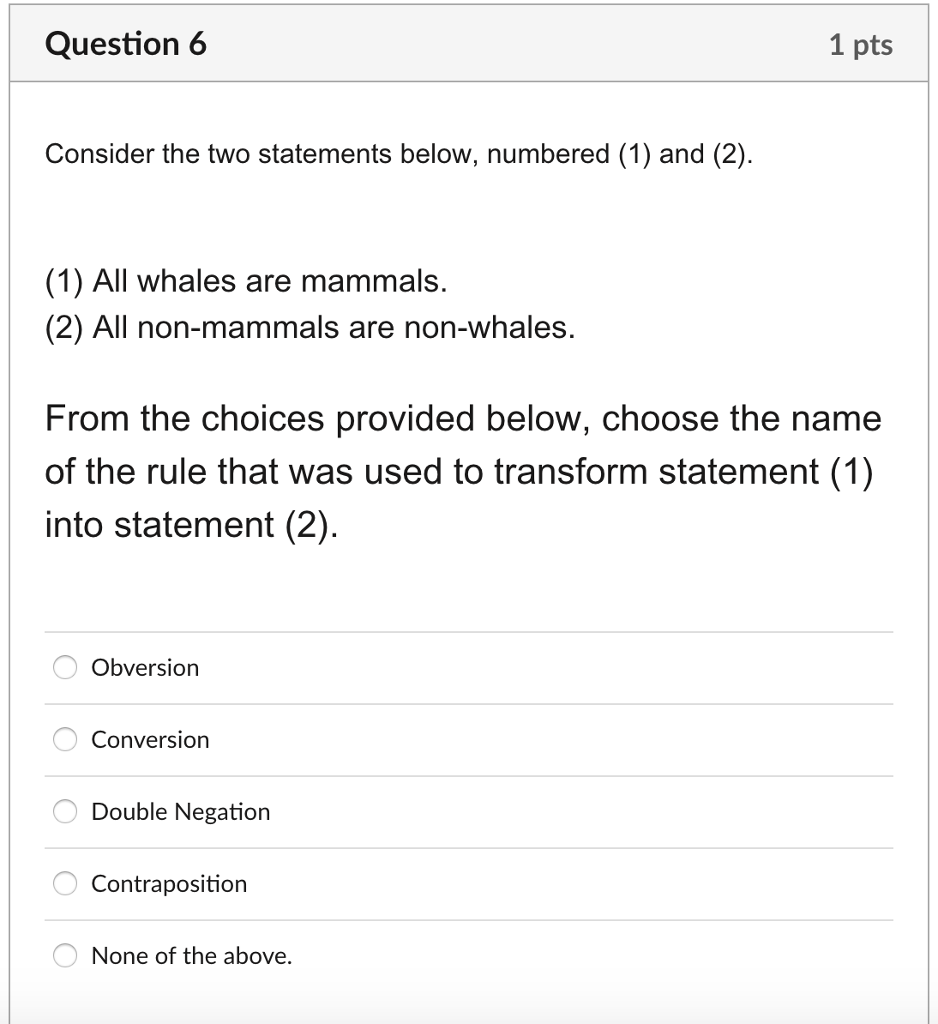Click the divider below Conversion option
938x1024 pixels.
click(468, 775)
